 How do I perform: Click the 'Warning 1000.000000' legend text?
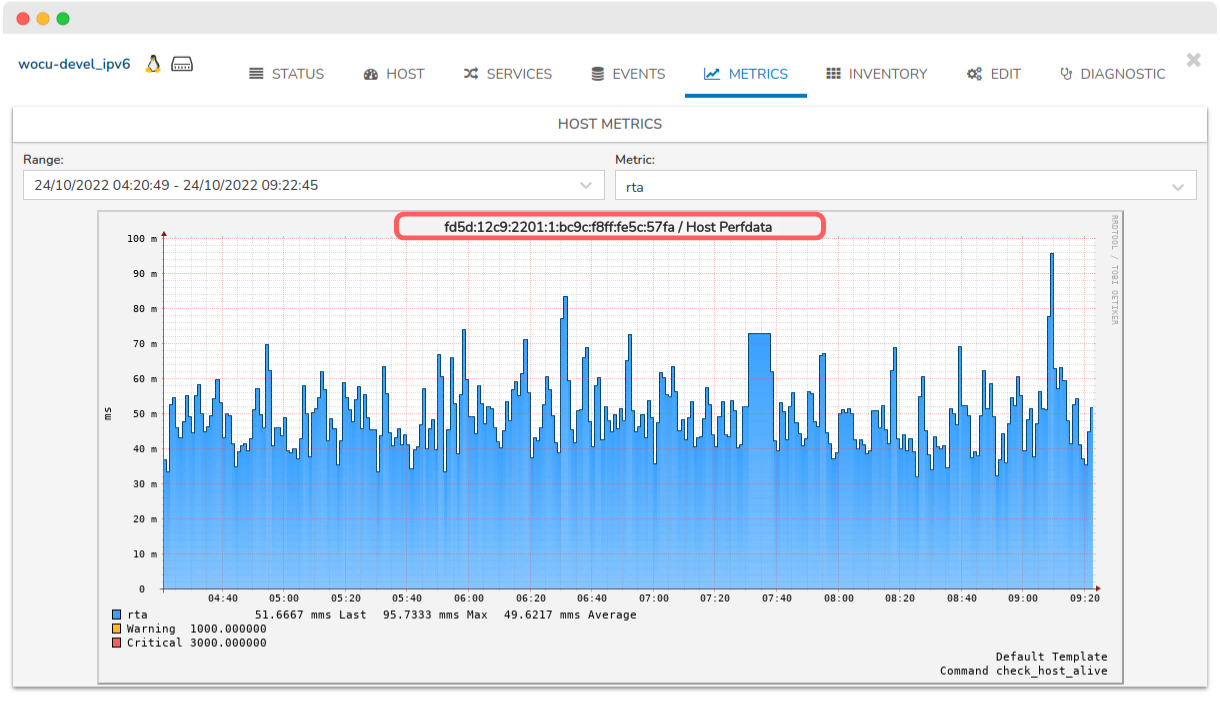tap(197, 629)
